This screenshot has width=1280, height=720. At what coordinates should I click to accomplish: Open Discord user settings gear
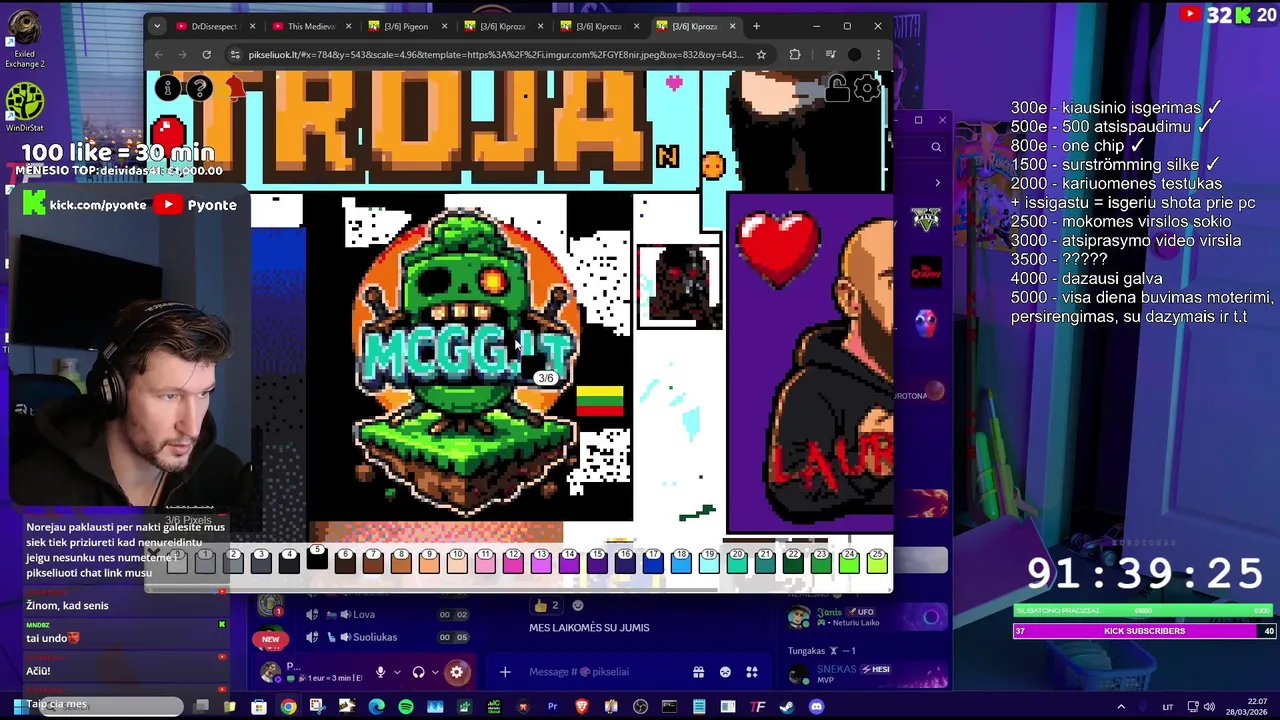click(x=457, y=672)
